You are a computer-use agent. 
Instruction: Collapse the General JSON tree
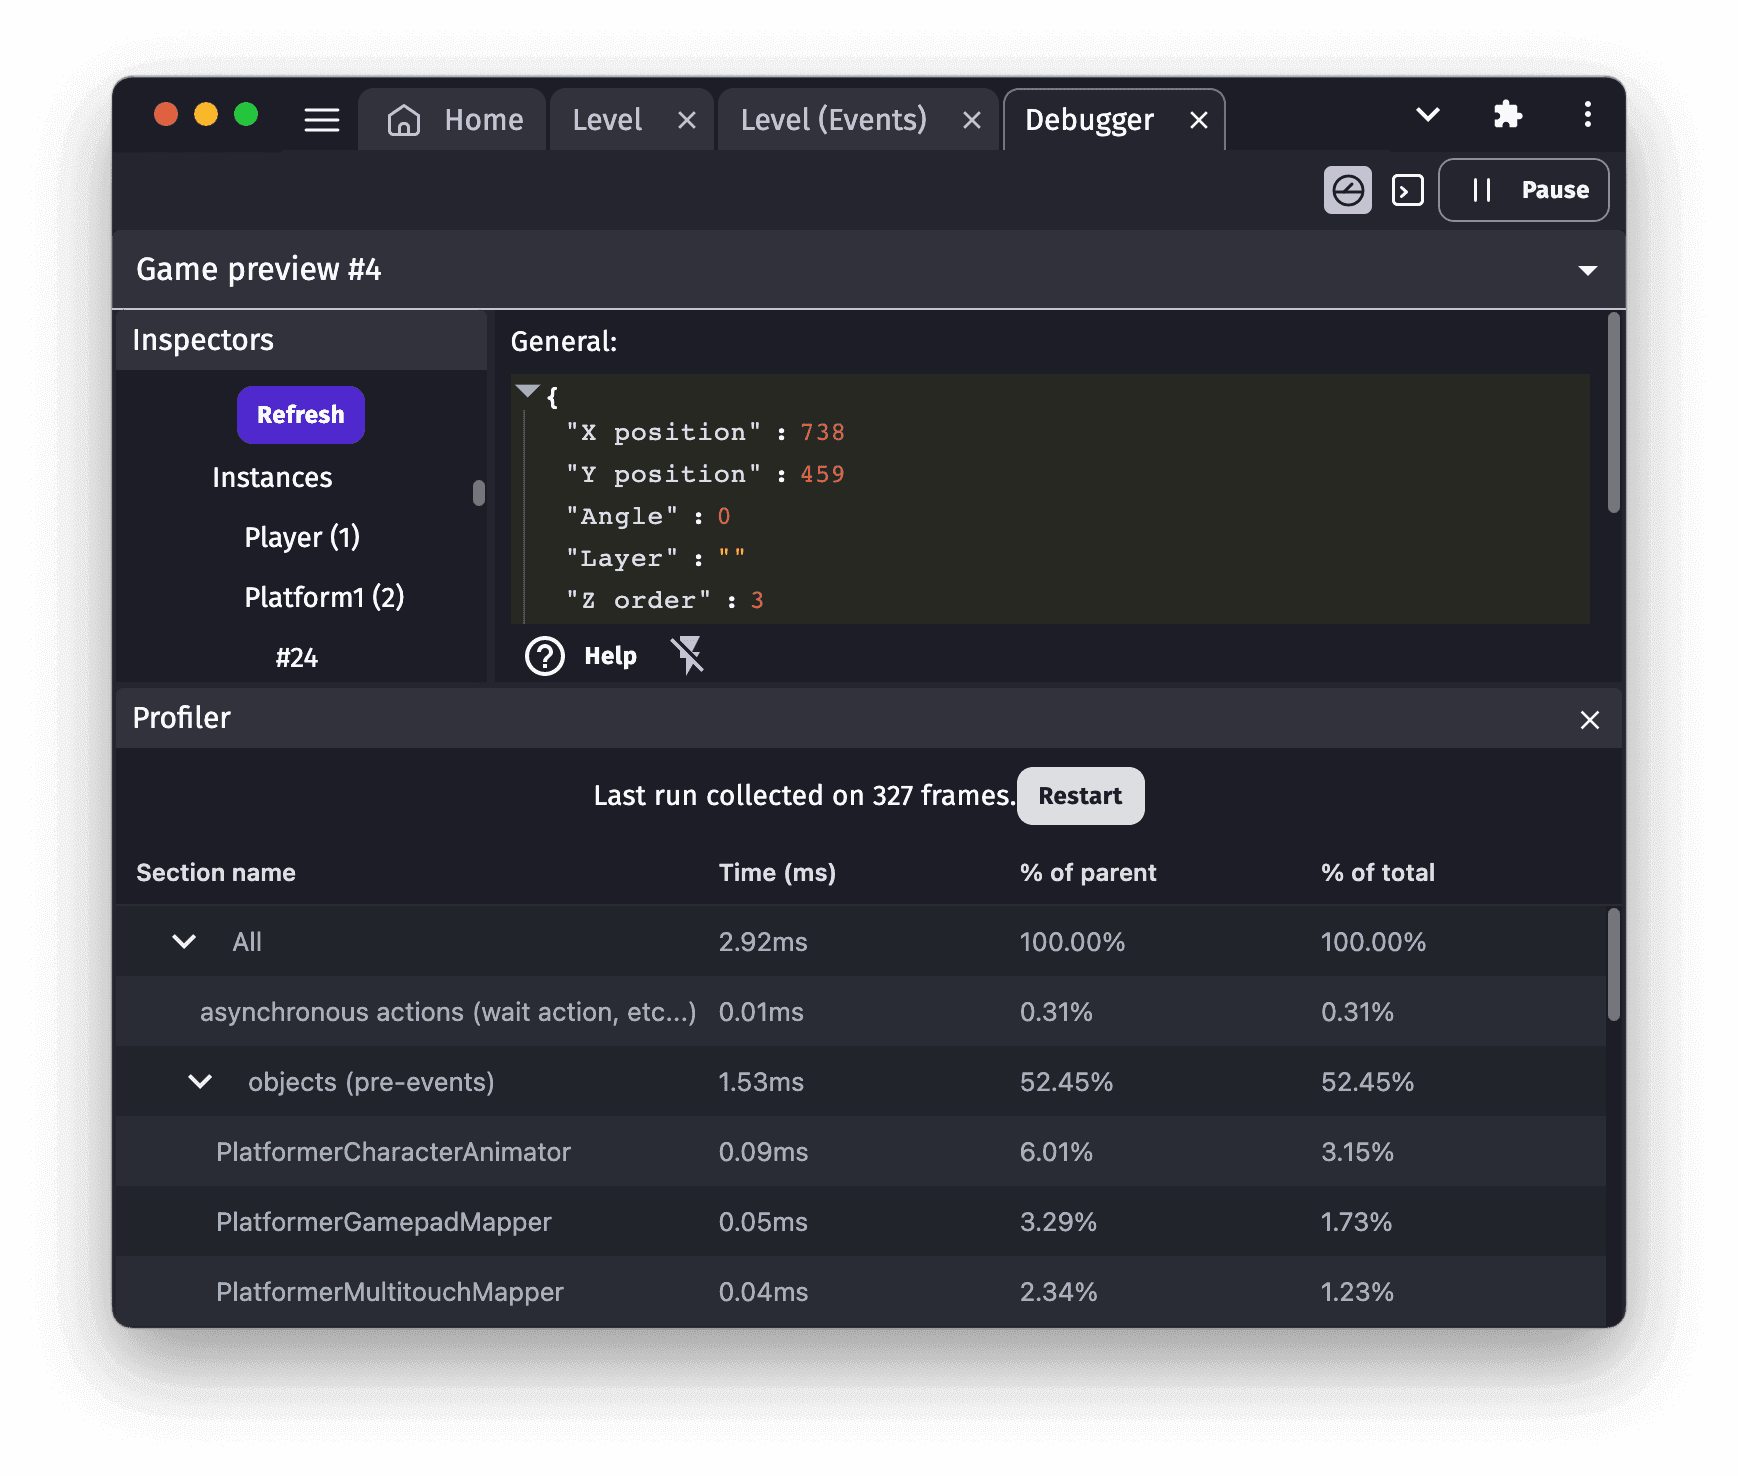(x=527, y=391)
